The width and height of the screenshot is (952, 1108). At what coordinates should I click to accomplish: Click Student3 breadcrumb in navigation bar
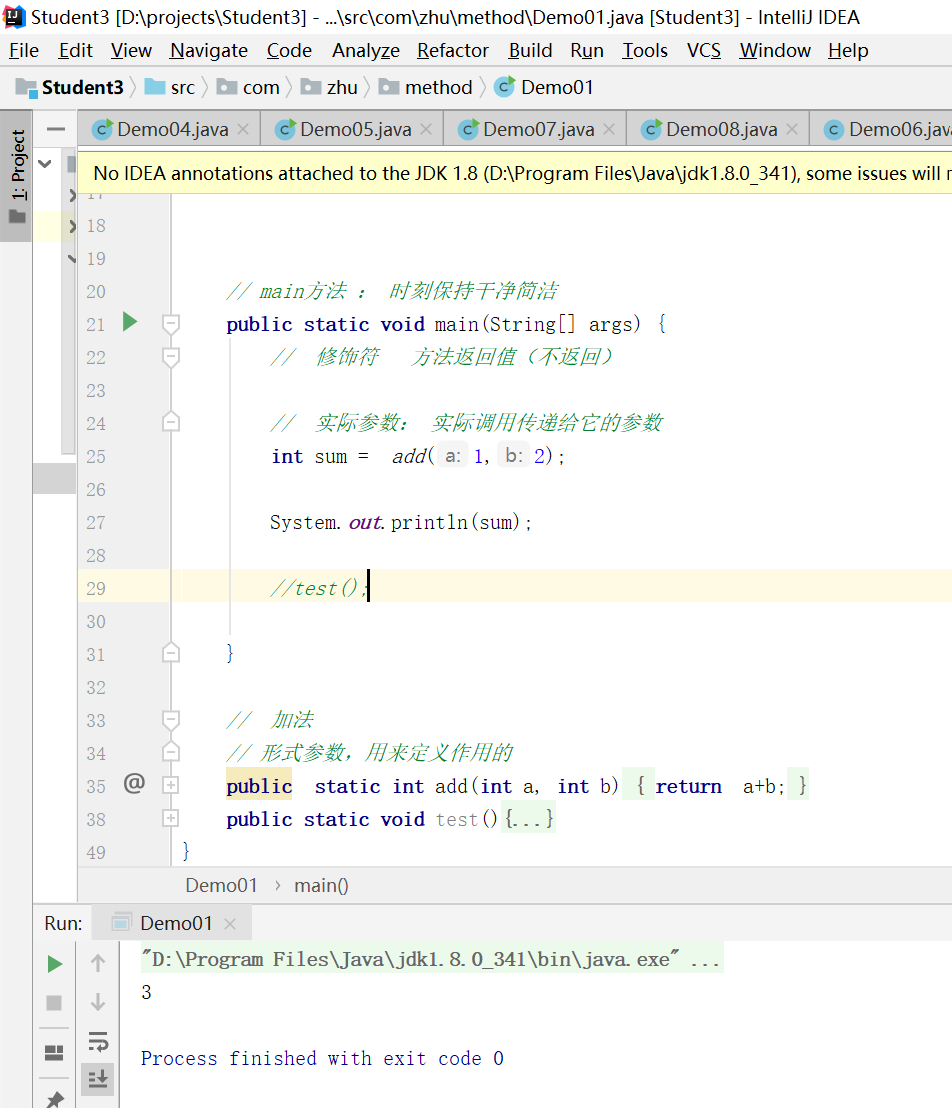click(69, 88)
